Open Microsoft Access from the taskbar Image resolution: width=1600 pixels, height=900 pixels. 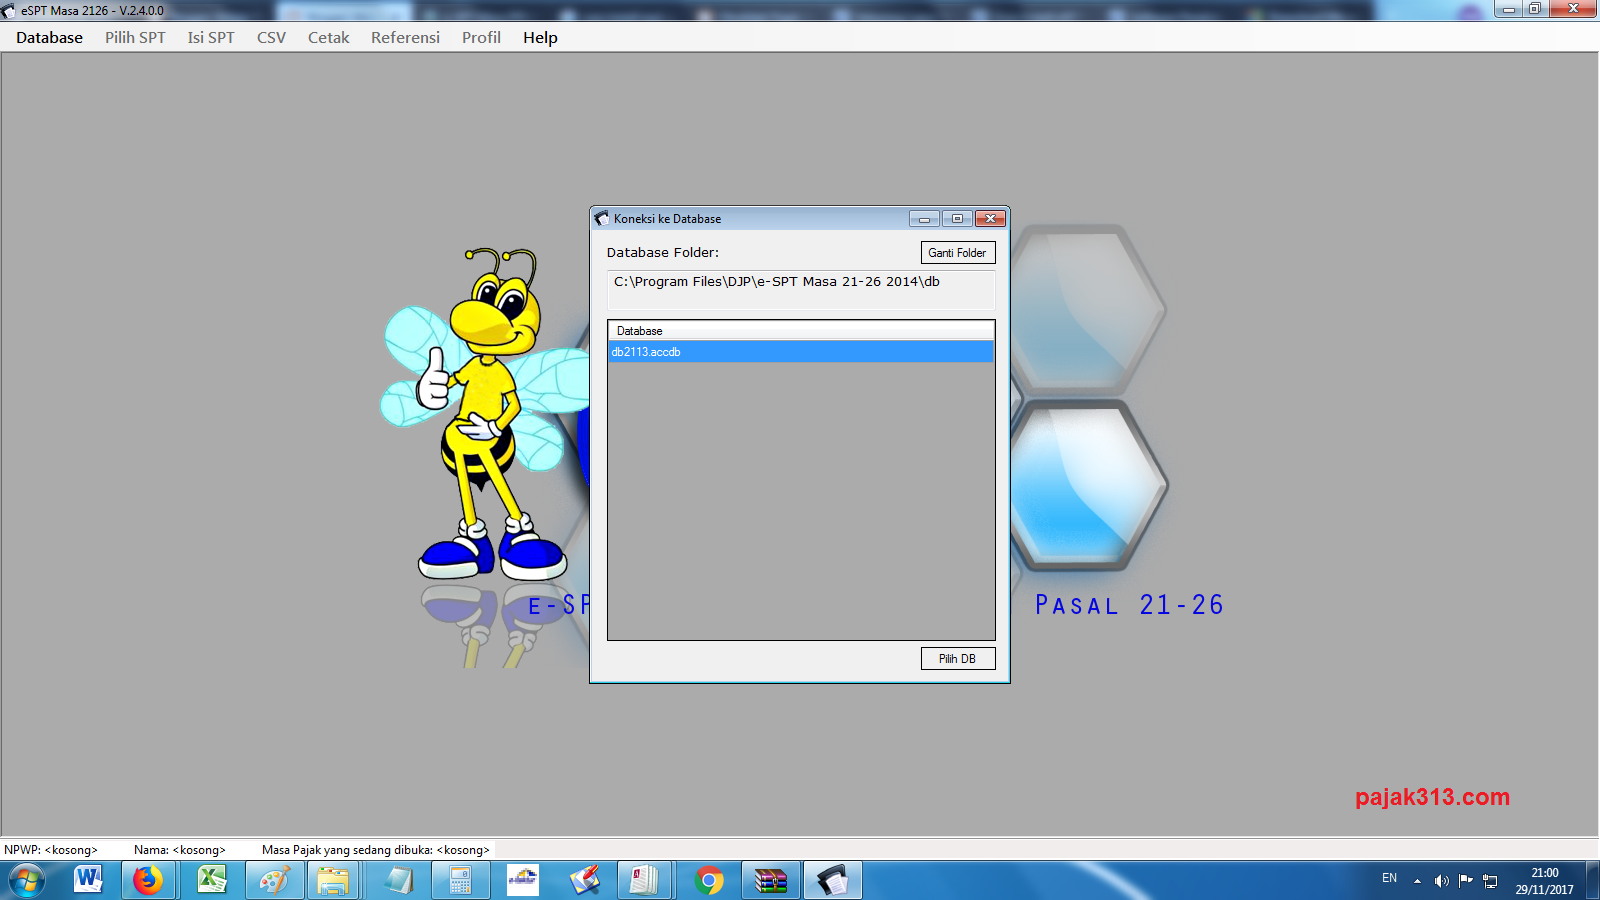point(645,881)
